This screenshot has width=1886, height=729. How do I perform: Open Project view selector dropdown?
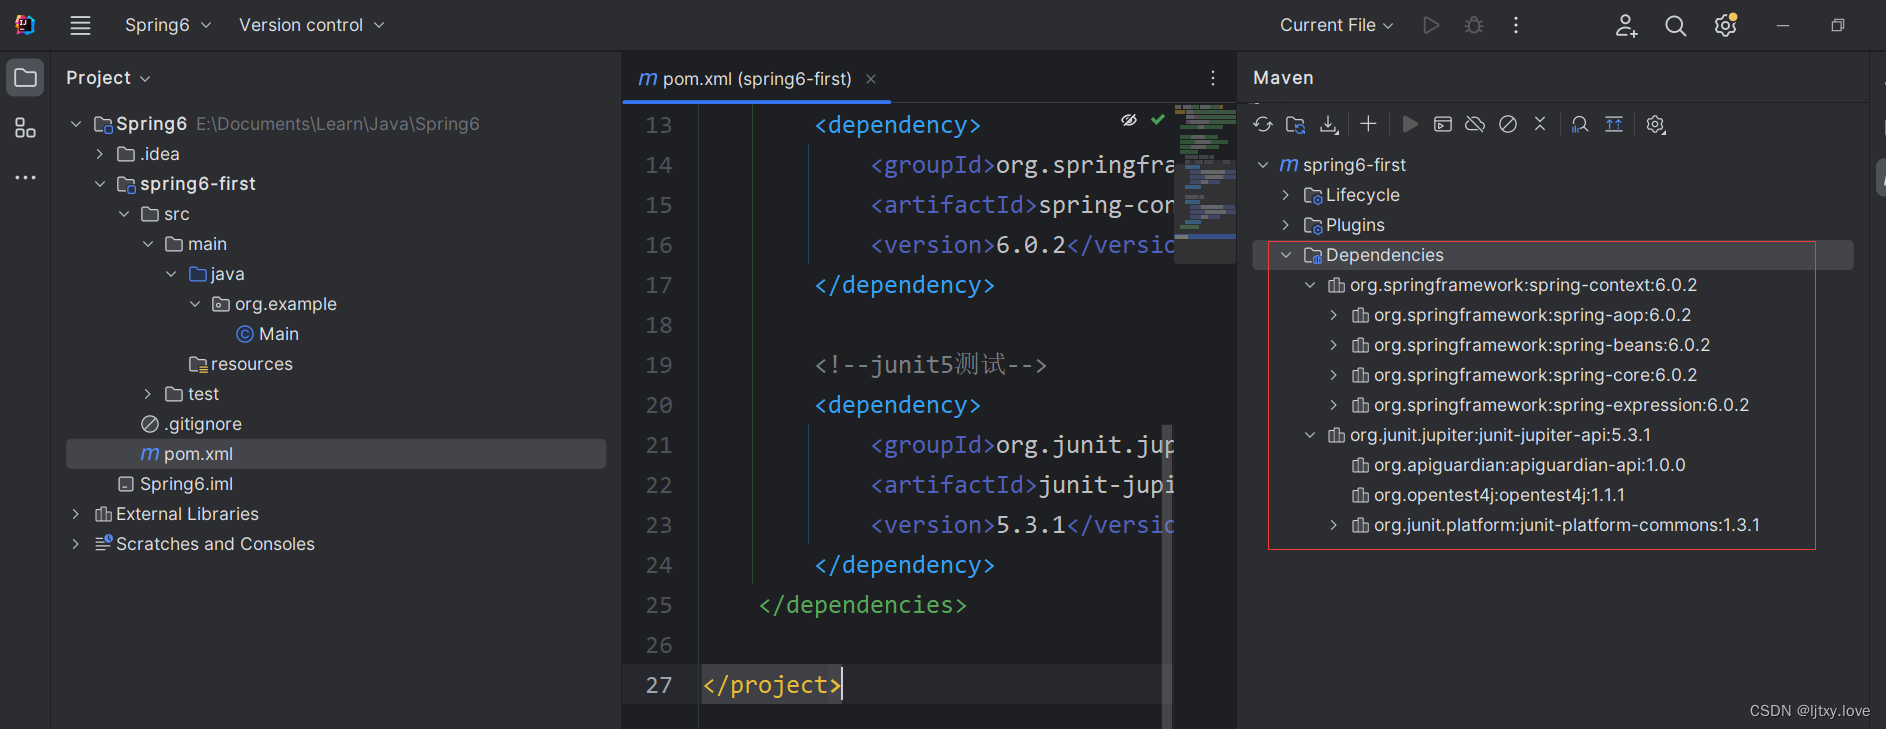tap(108, 78)
